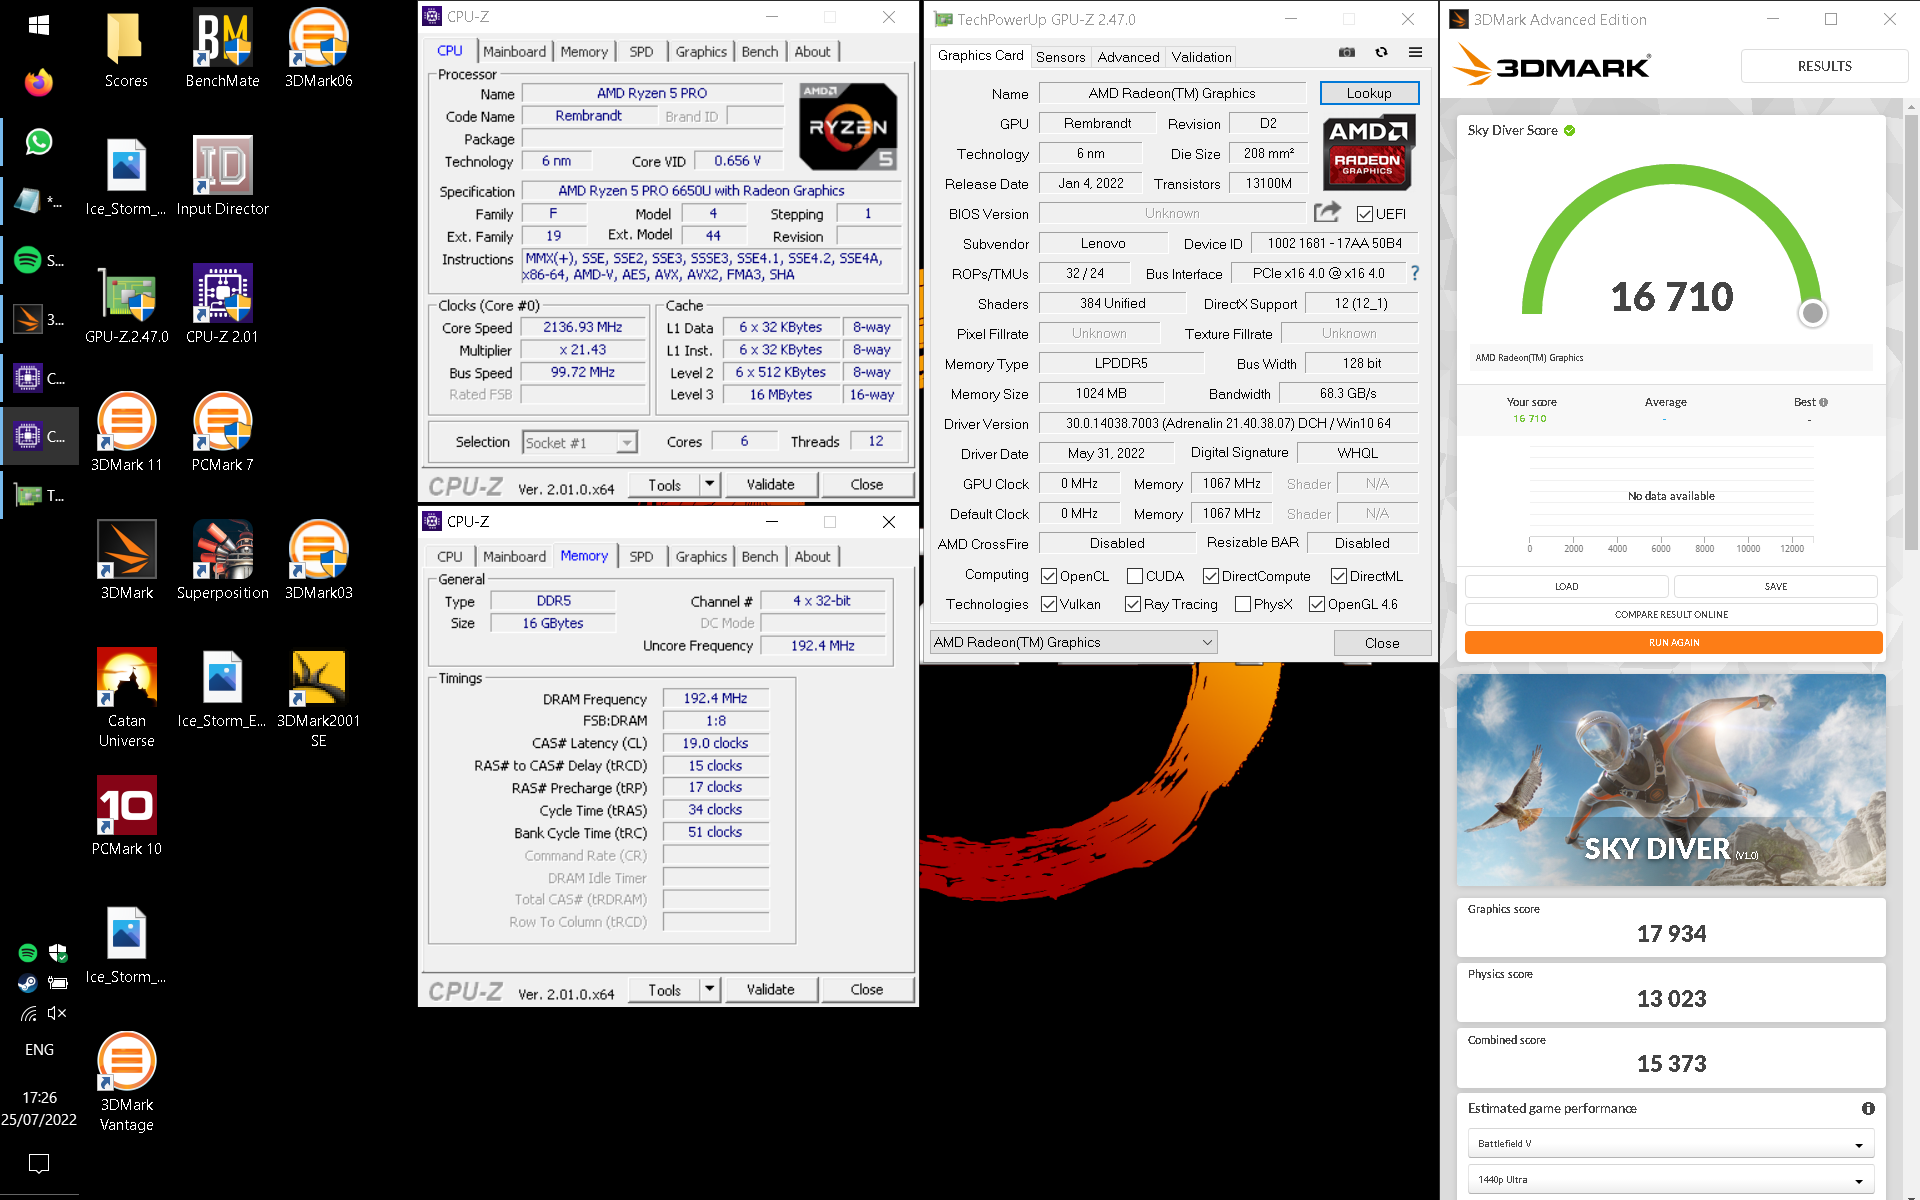Select the 3DMark2001 SE desktop shortcut
Viewport: 1920px width, 1200px height.
(318, 698)
